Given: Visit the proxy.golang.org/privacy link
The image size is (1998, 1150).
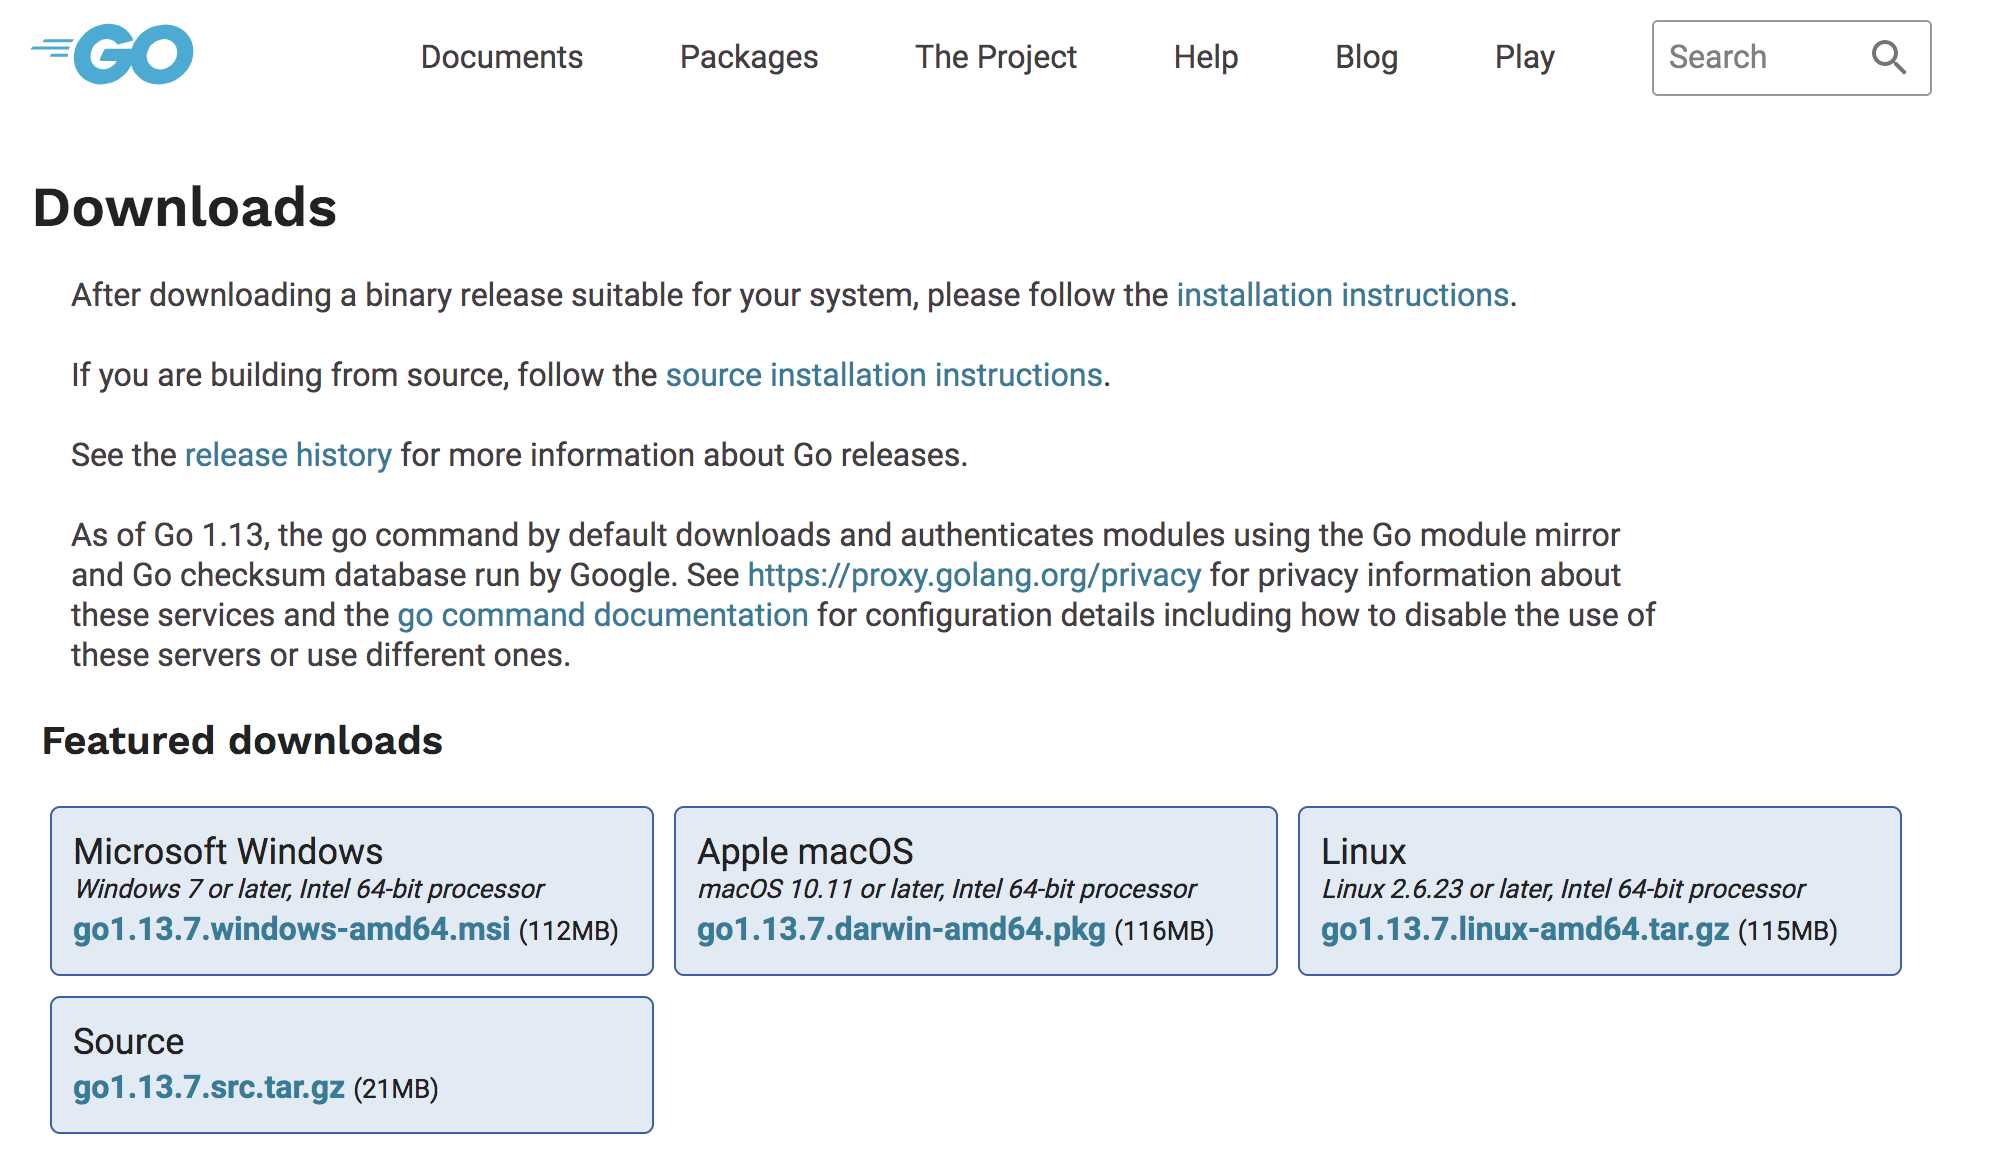Looking at the screenshot, I should [974, 575].
